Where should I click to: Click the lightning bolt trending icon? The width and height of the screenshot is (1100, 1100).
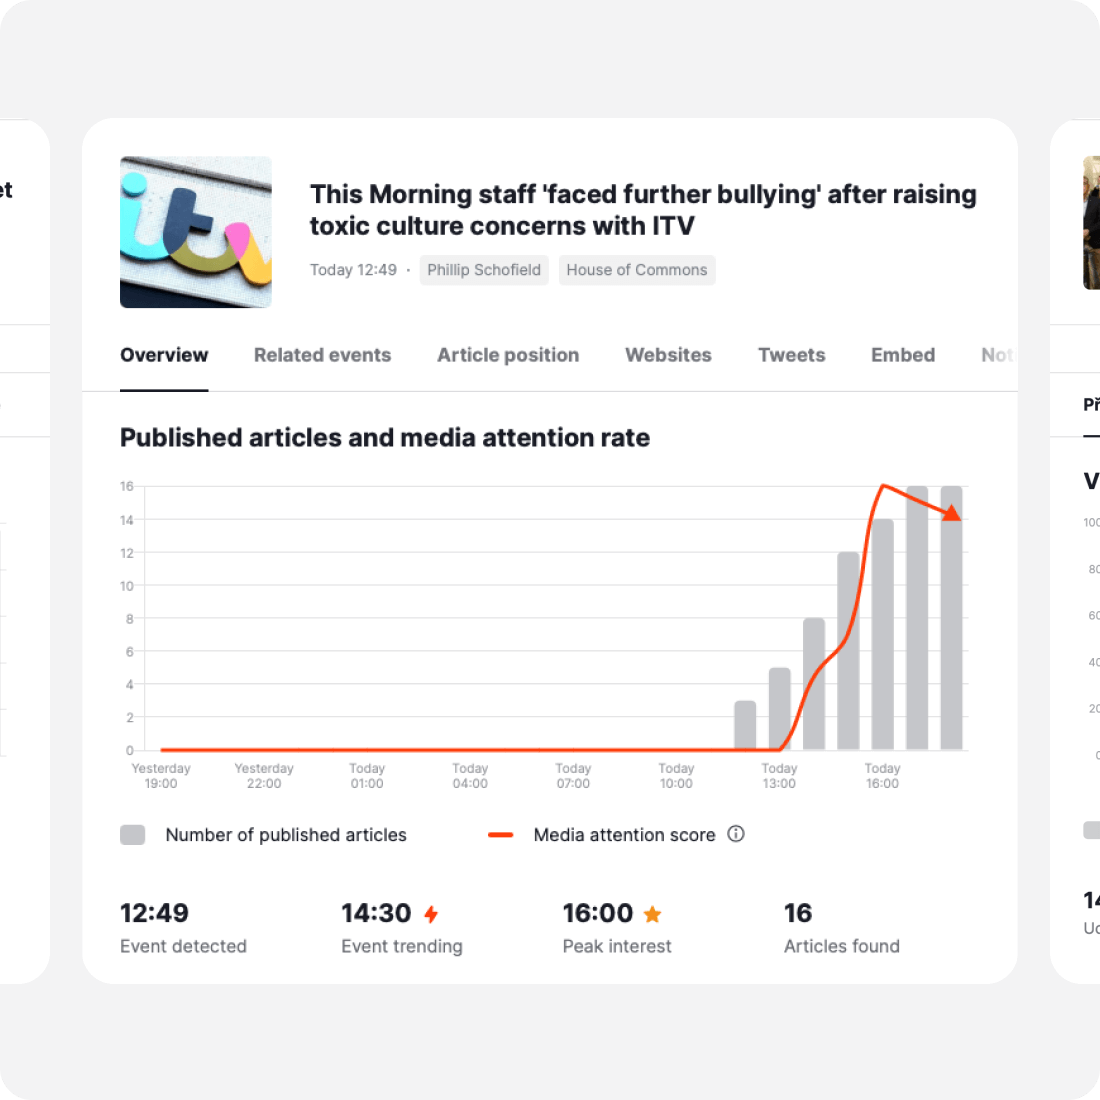(x=431, y=914)
